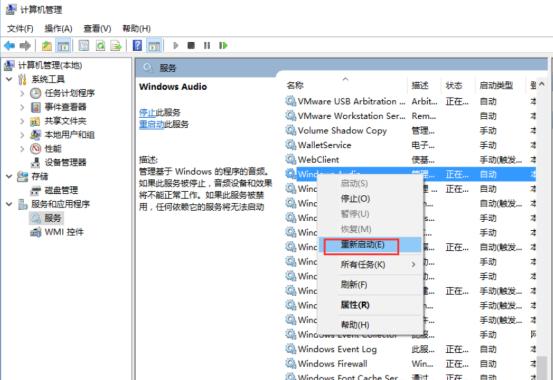
Task: Select the WebClient service row
Action: (x=411, y=159)
